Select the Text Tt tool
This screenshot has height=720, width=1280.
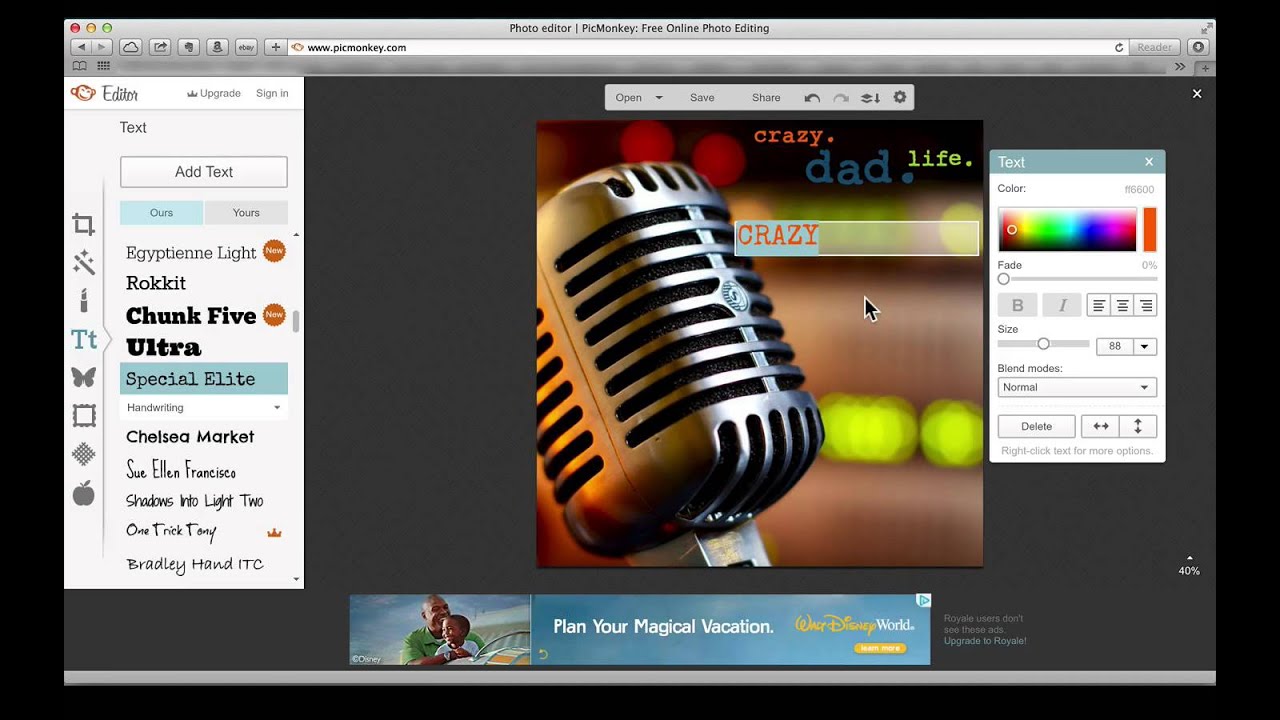click(x=84, y=340)
